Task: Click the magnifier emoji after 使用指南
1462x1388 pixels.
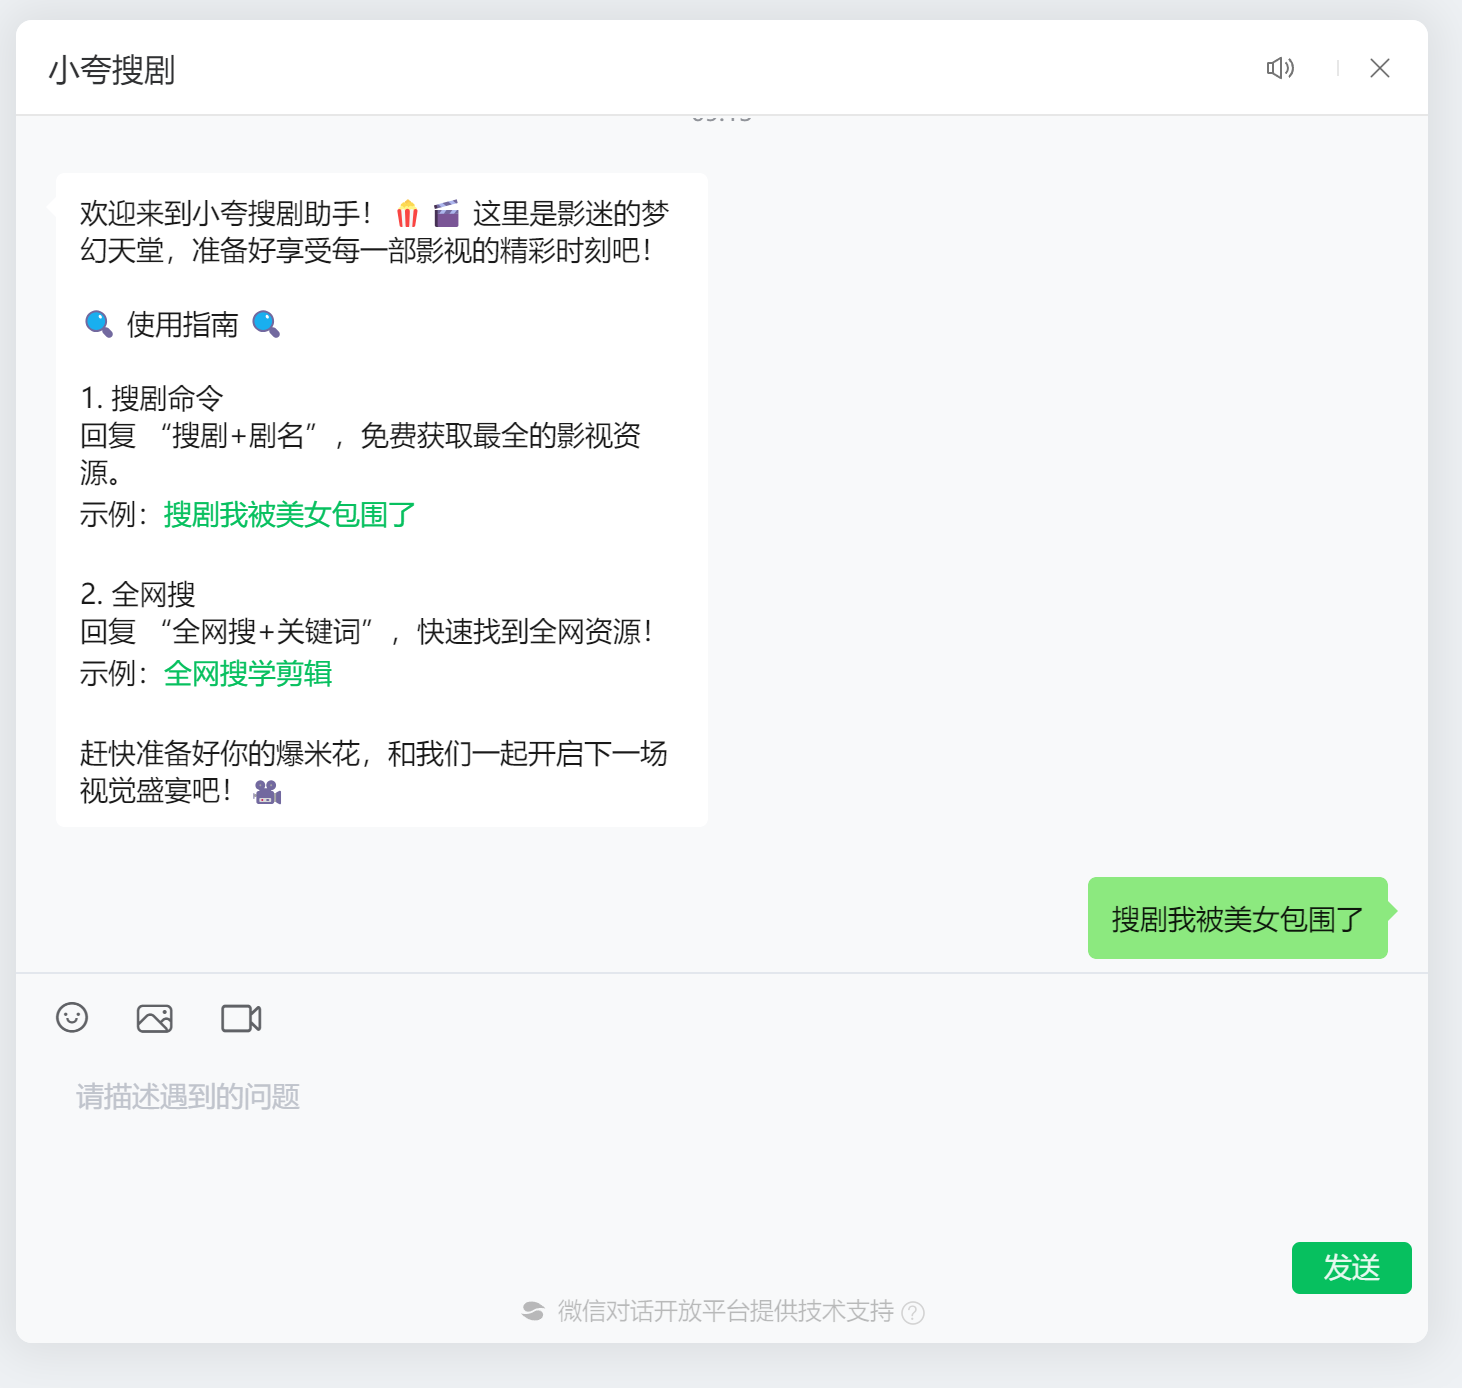Action: pos(266,324)
